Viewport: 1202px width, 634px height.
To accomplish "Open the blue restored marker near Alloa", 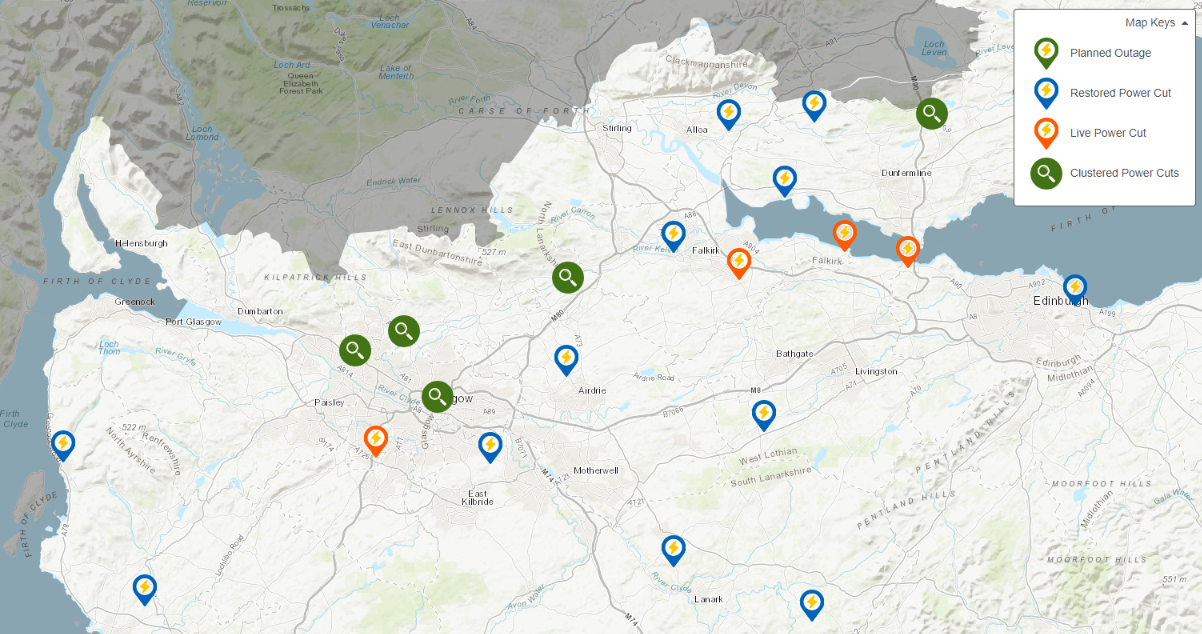I will coord(728,114).
